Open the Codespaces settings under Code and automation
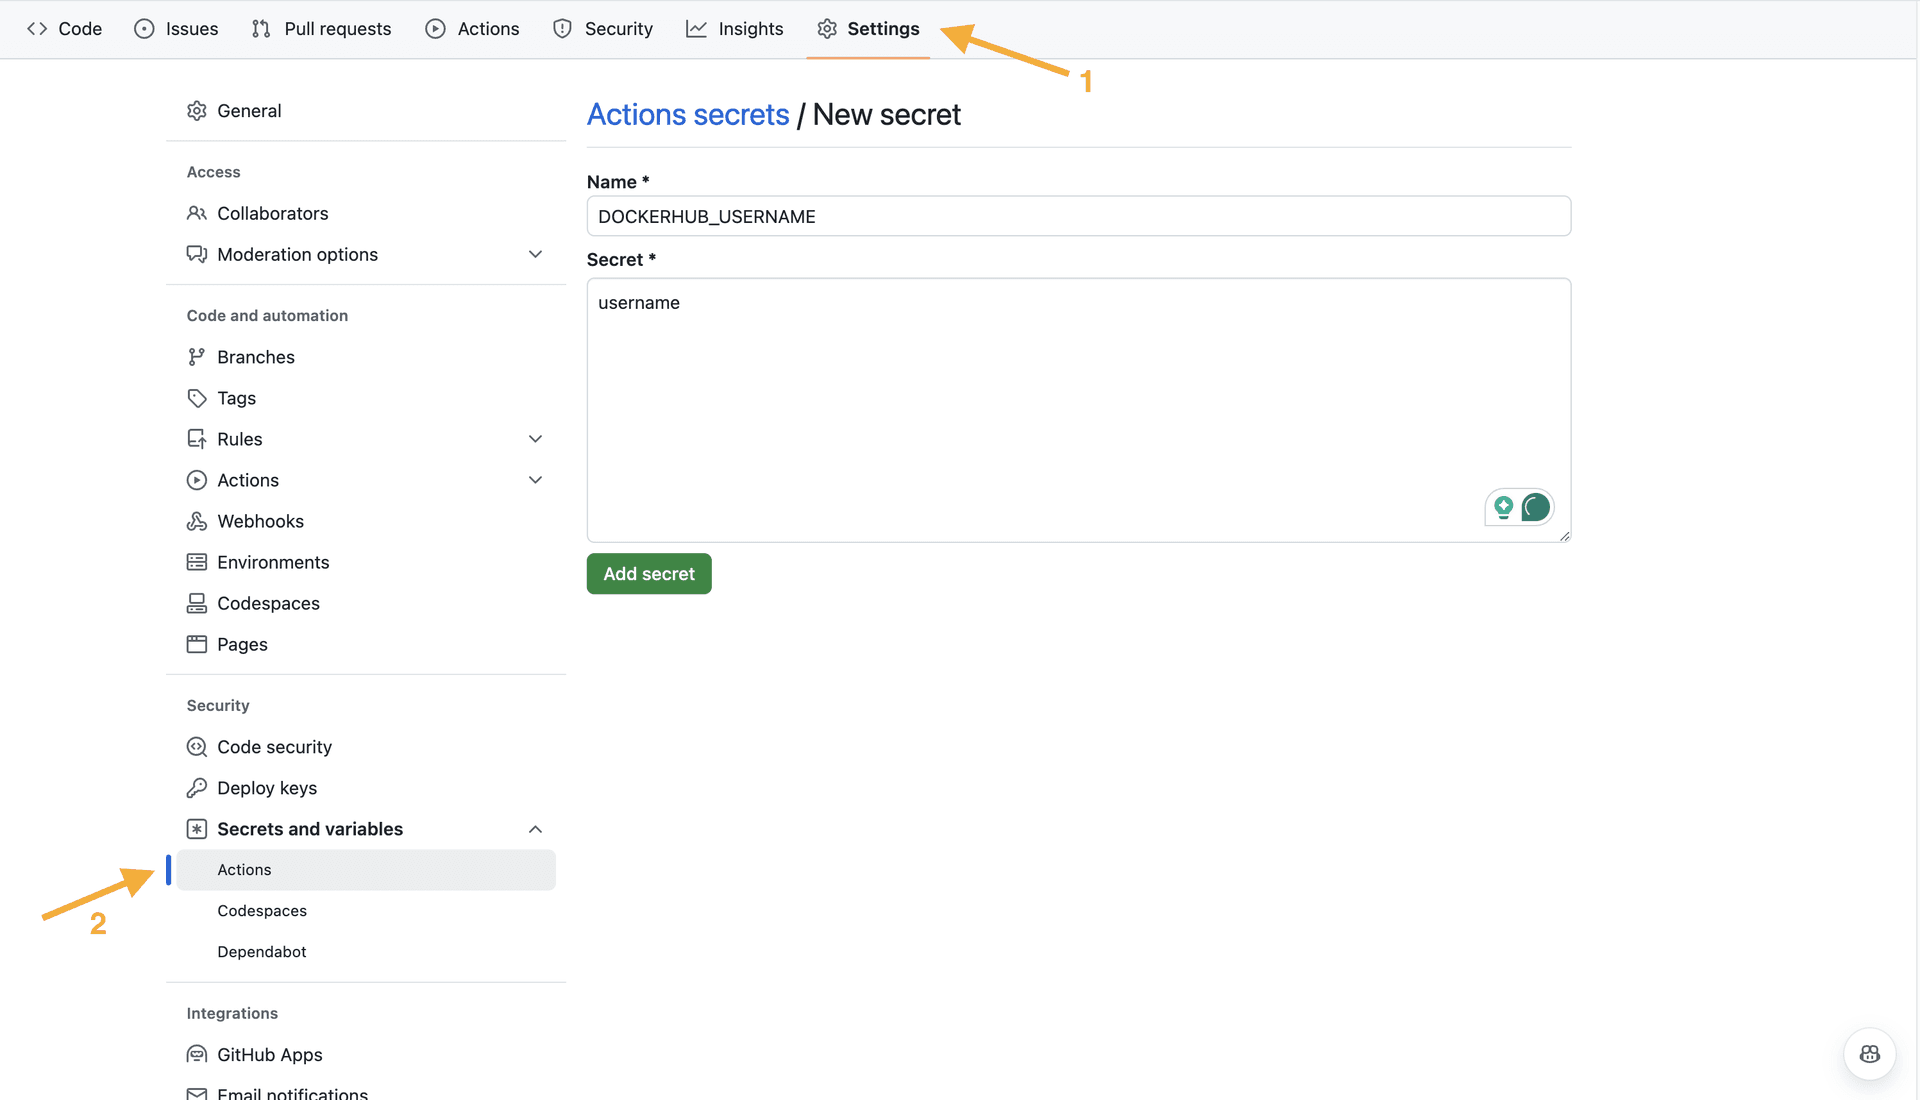Screen dimensions: 1920x1100 366,603
